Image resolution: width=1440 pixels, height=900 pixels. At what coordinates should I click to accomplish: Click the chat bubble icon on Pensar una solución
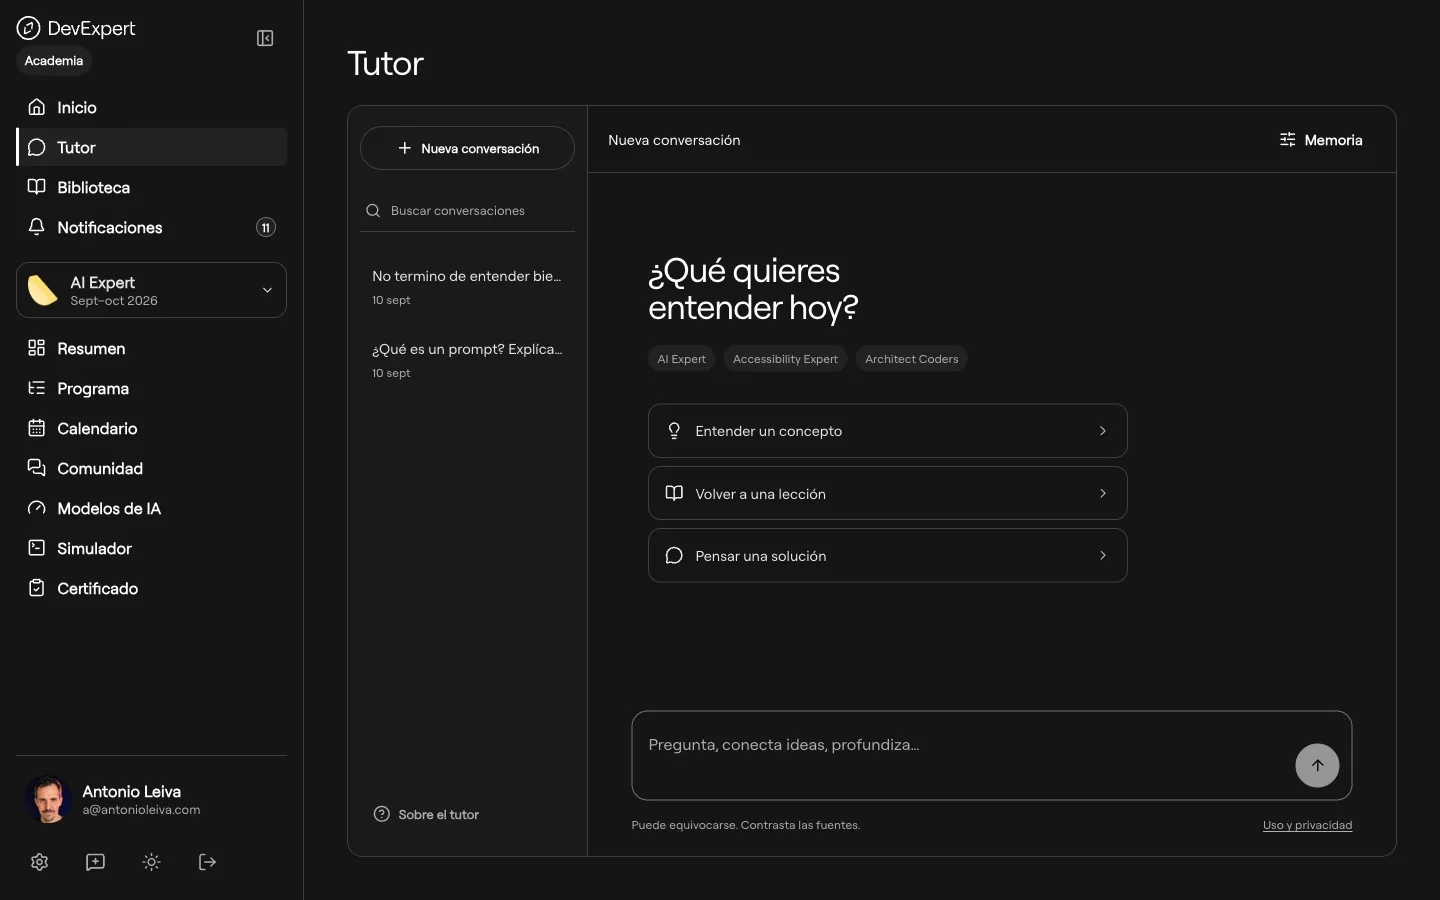click(x=674, y=556)
